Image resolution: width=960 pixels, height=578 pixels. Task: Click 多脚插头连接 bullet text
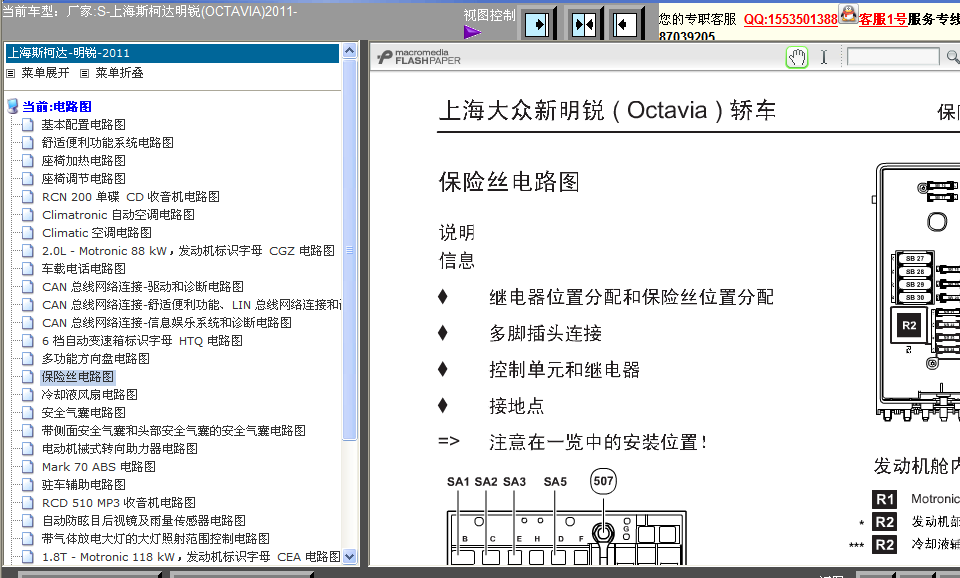pyautogui.click(x=546, y=334)
